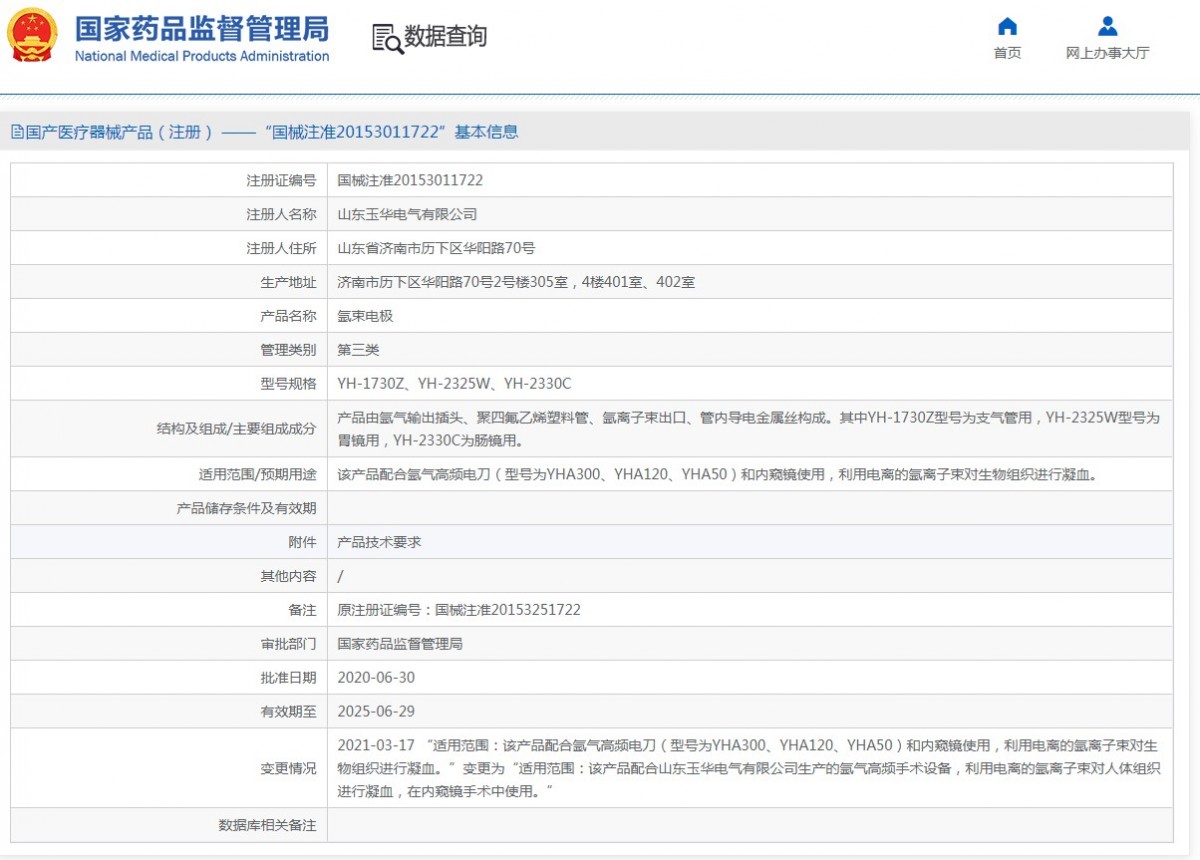The height and width of the screenshot is (860, 1200).
Task: Click the production address value 济南市历下区华阳路70号2号楼305室
Action: click(x=516, y=283)
